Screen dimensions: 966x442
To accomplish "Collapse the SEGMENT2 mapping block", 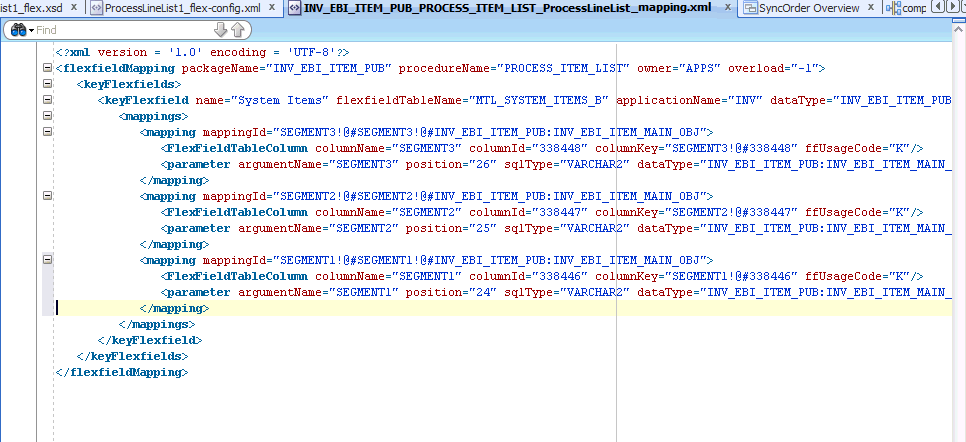I will pyautogui.click(x=47, y=196).
